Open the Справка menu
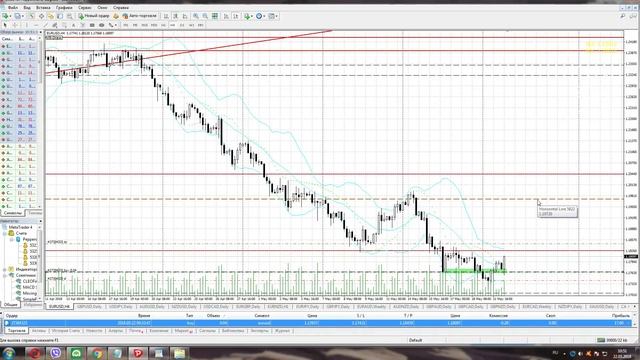 pyautogui.click(x=121, y=7)
